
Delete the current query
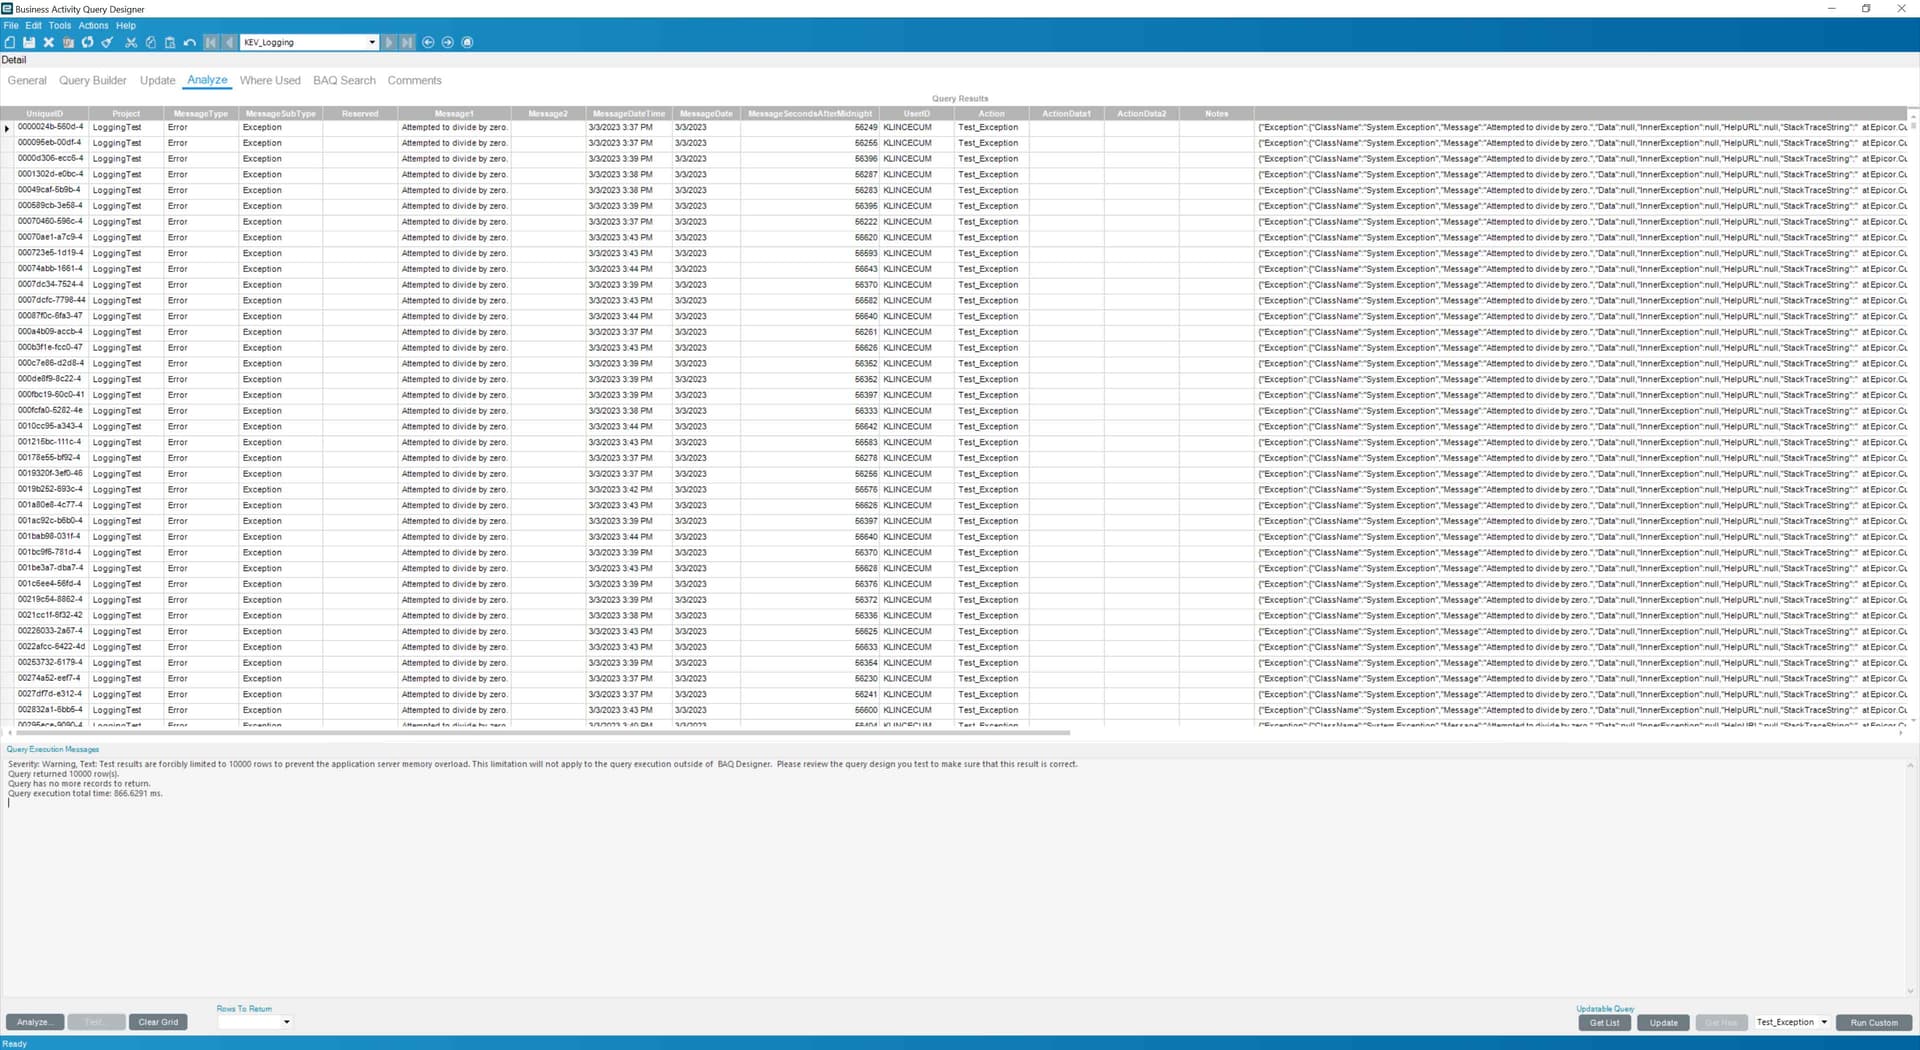coord(48,42)
